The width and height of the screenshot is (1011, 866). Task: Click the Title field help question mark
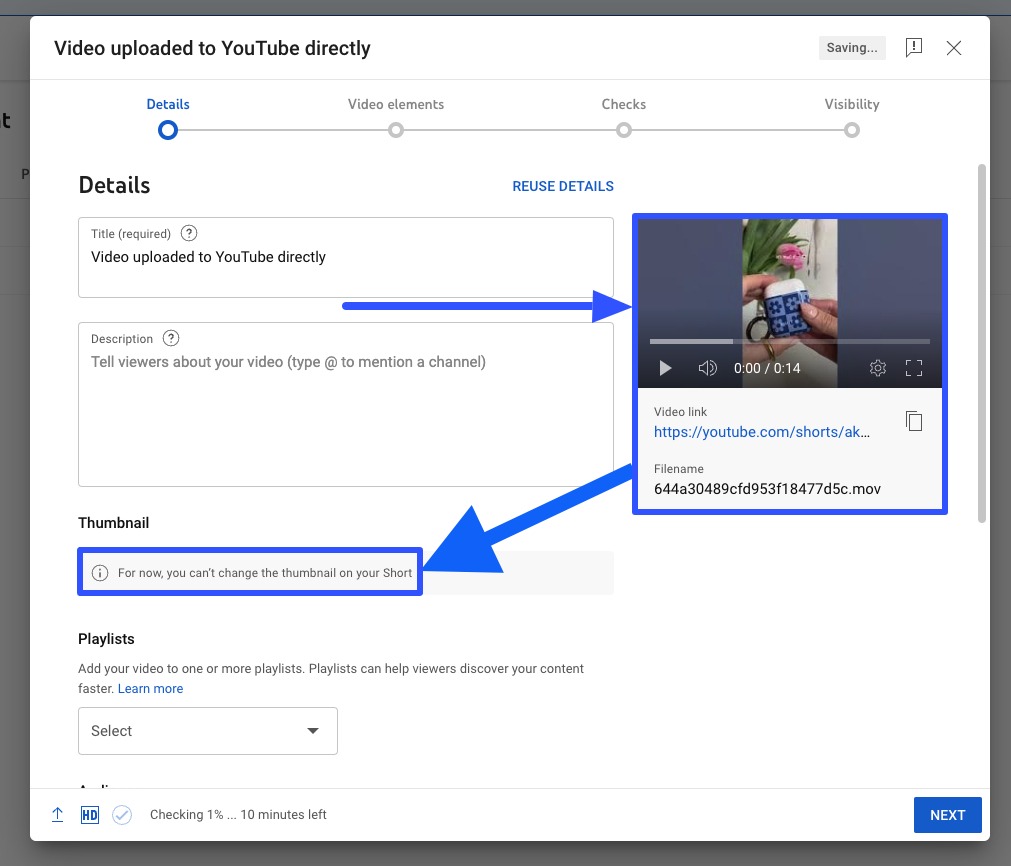(188, 233)
